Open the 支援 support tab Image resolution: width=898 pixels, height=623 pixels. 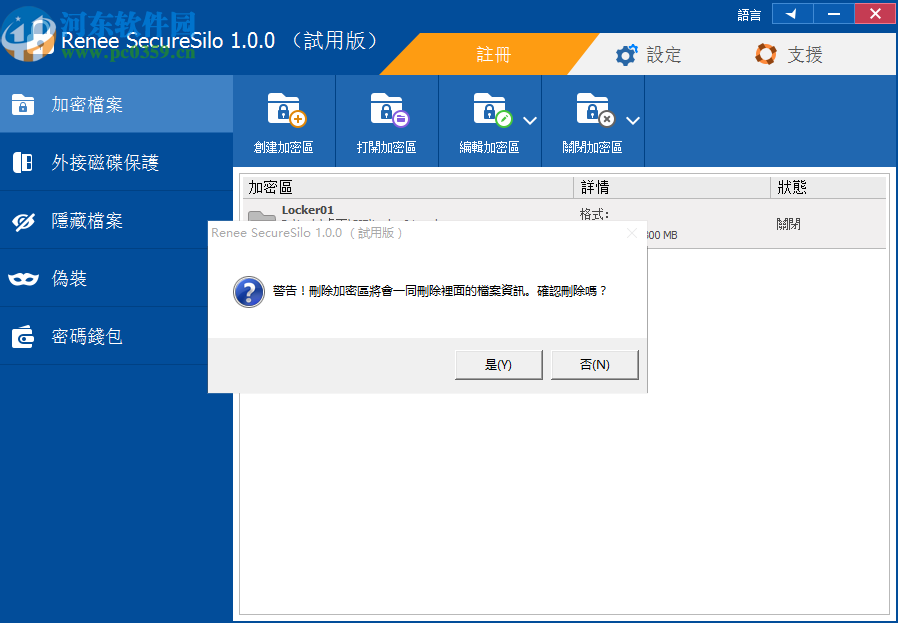788,54
